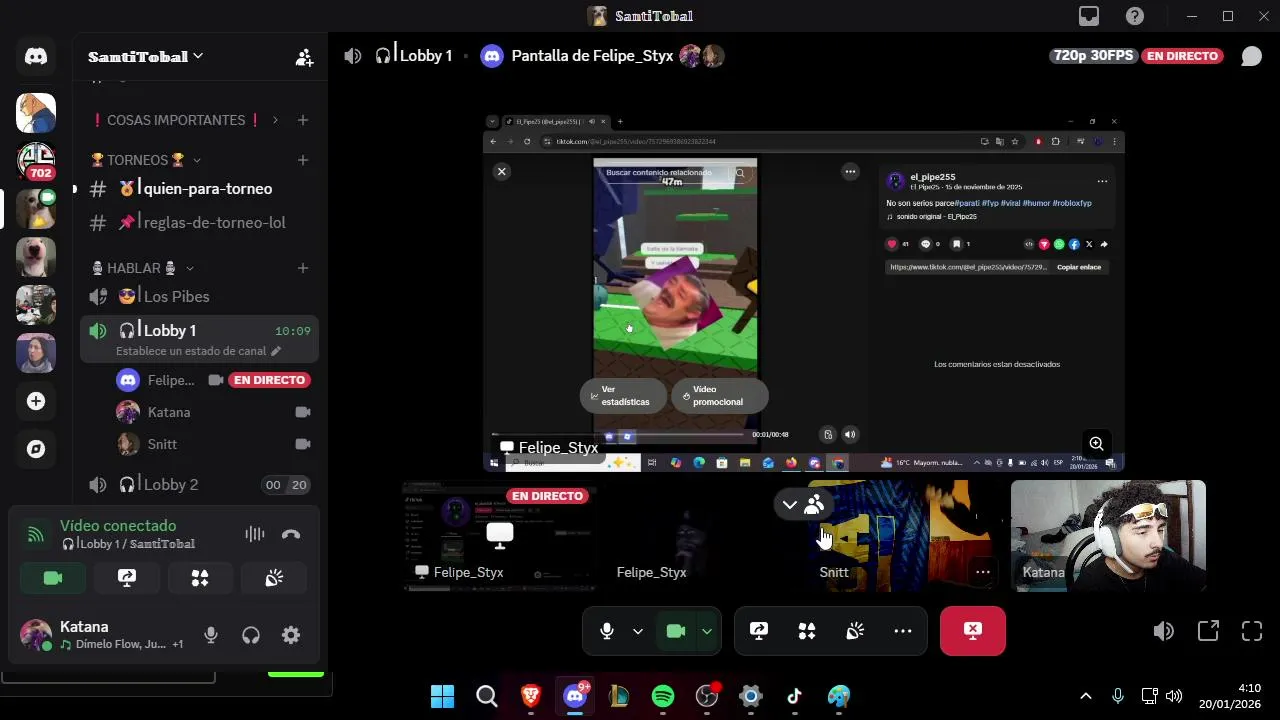Open TikTok app from taskbar
Screen dimensions: 1280x720
point(795,696)
